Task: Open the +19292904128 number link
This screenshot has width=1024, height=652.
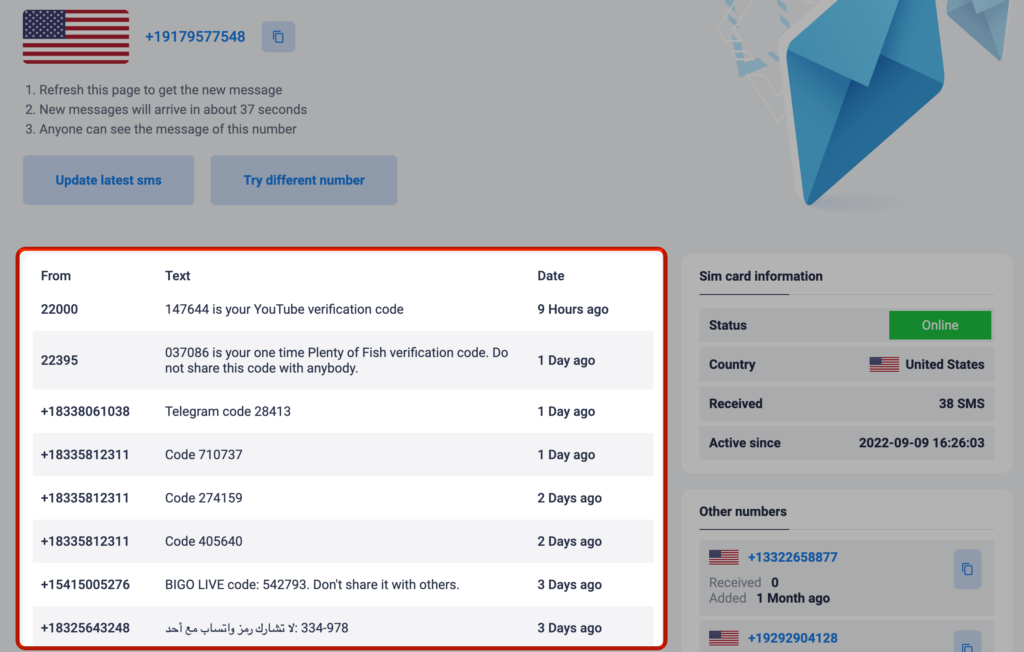Action: (792, 638)
